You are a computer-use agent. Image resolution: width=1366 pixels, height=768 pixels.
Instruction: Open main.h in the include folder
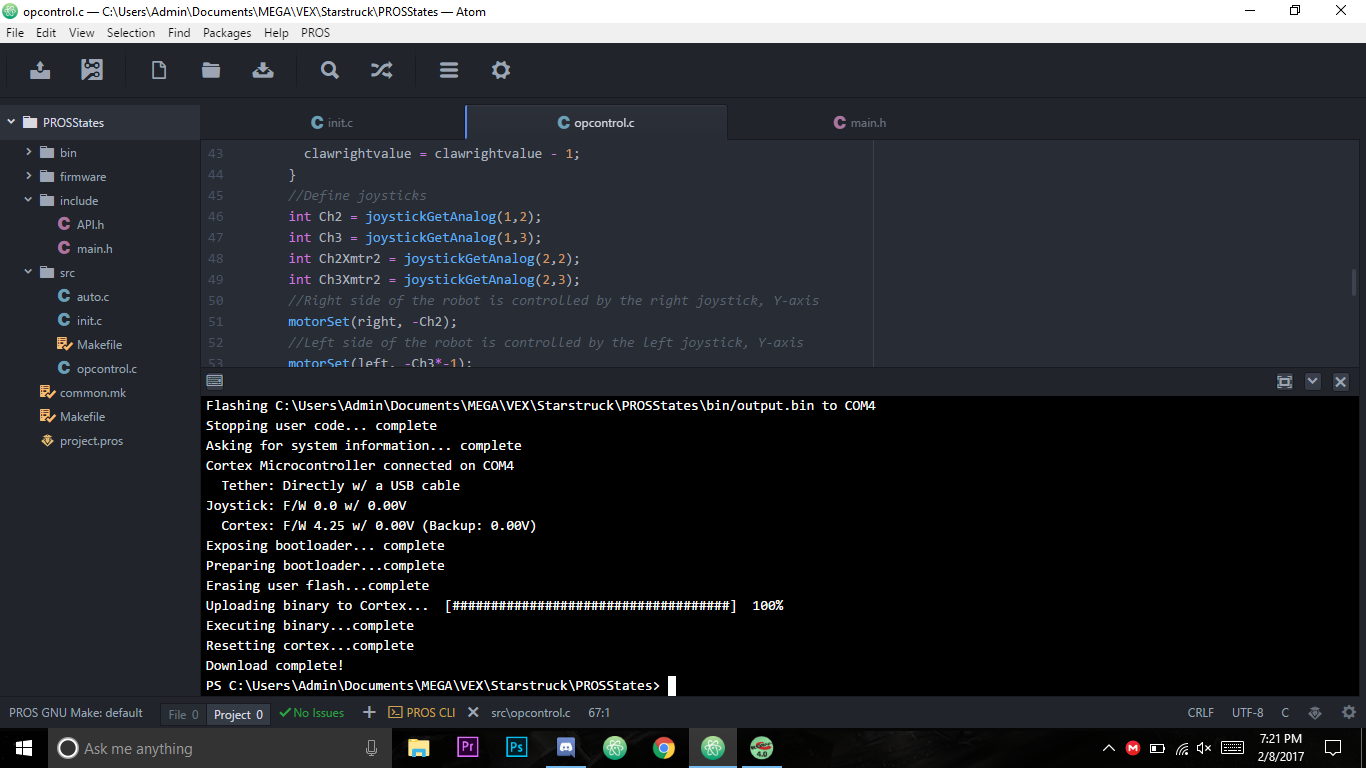click(94, 248)
